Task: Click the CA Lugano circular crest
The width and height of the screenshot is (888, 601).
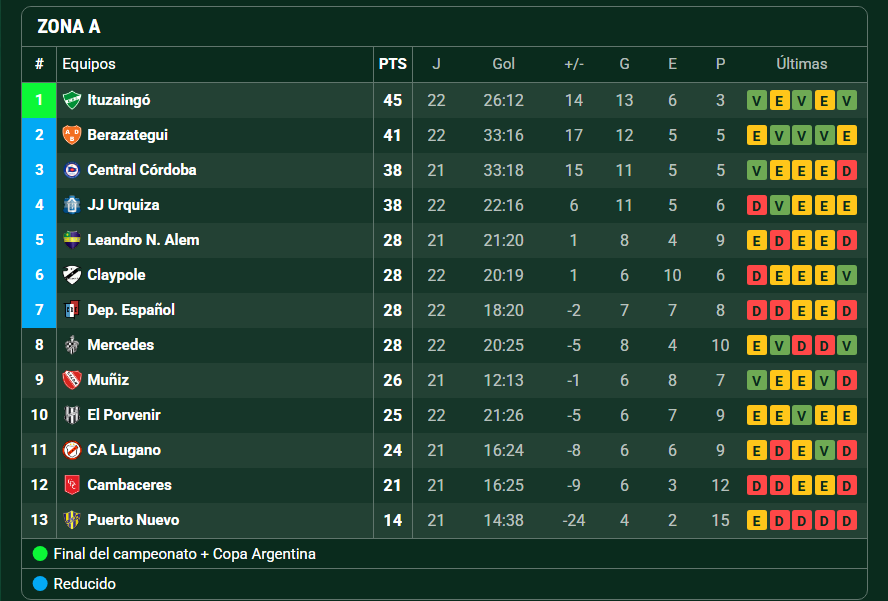Action: (72, 450)
